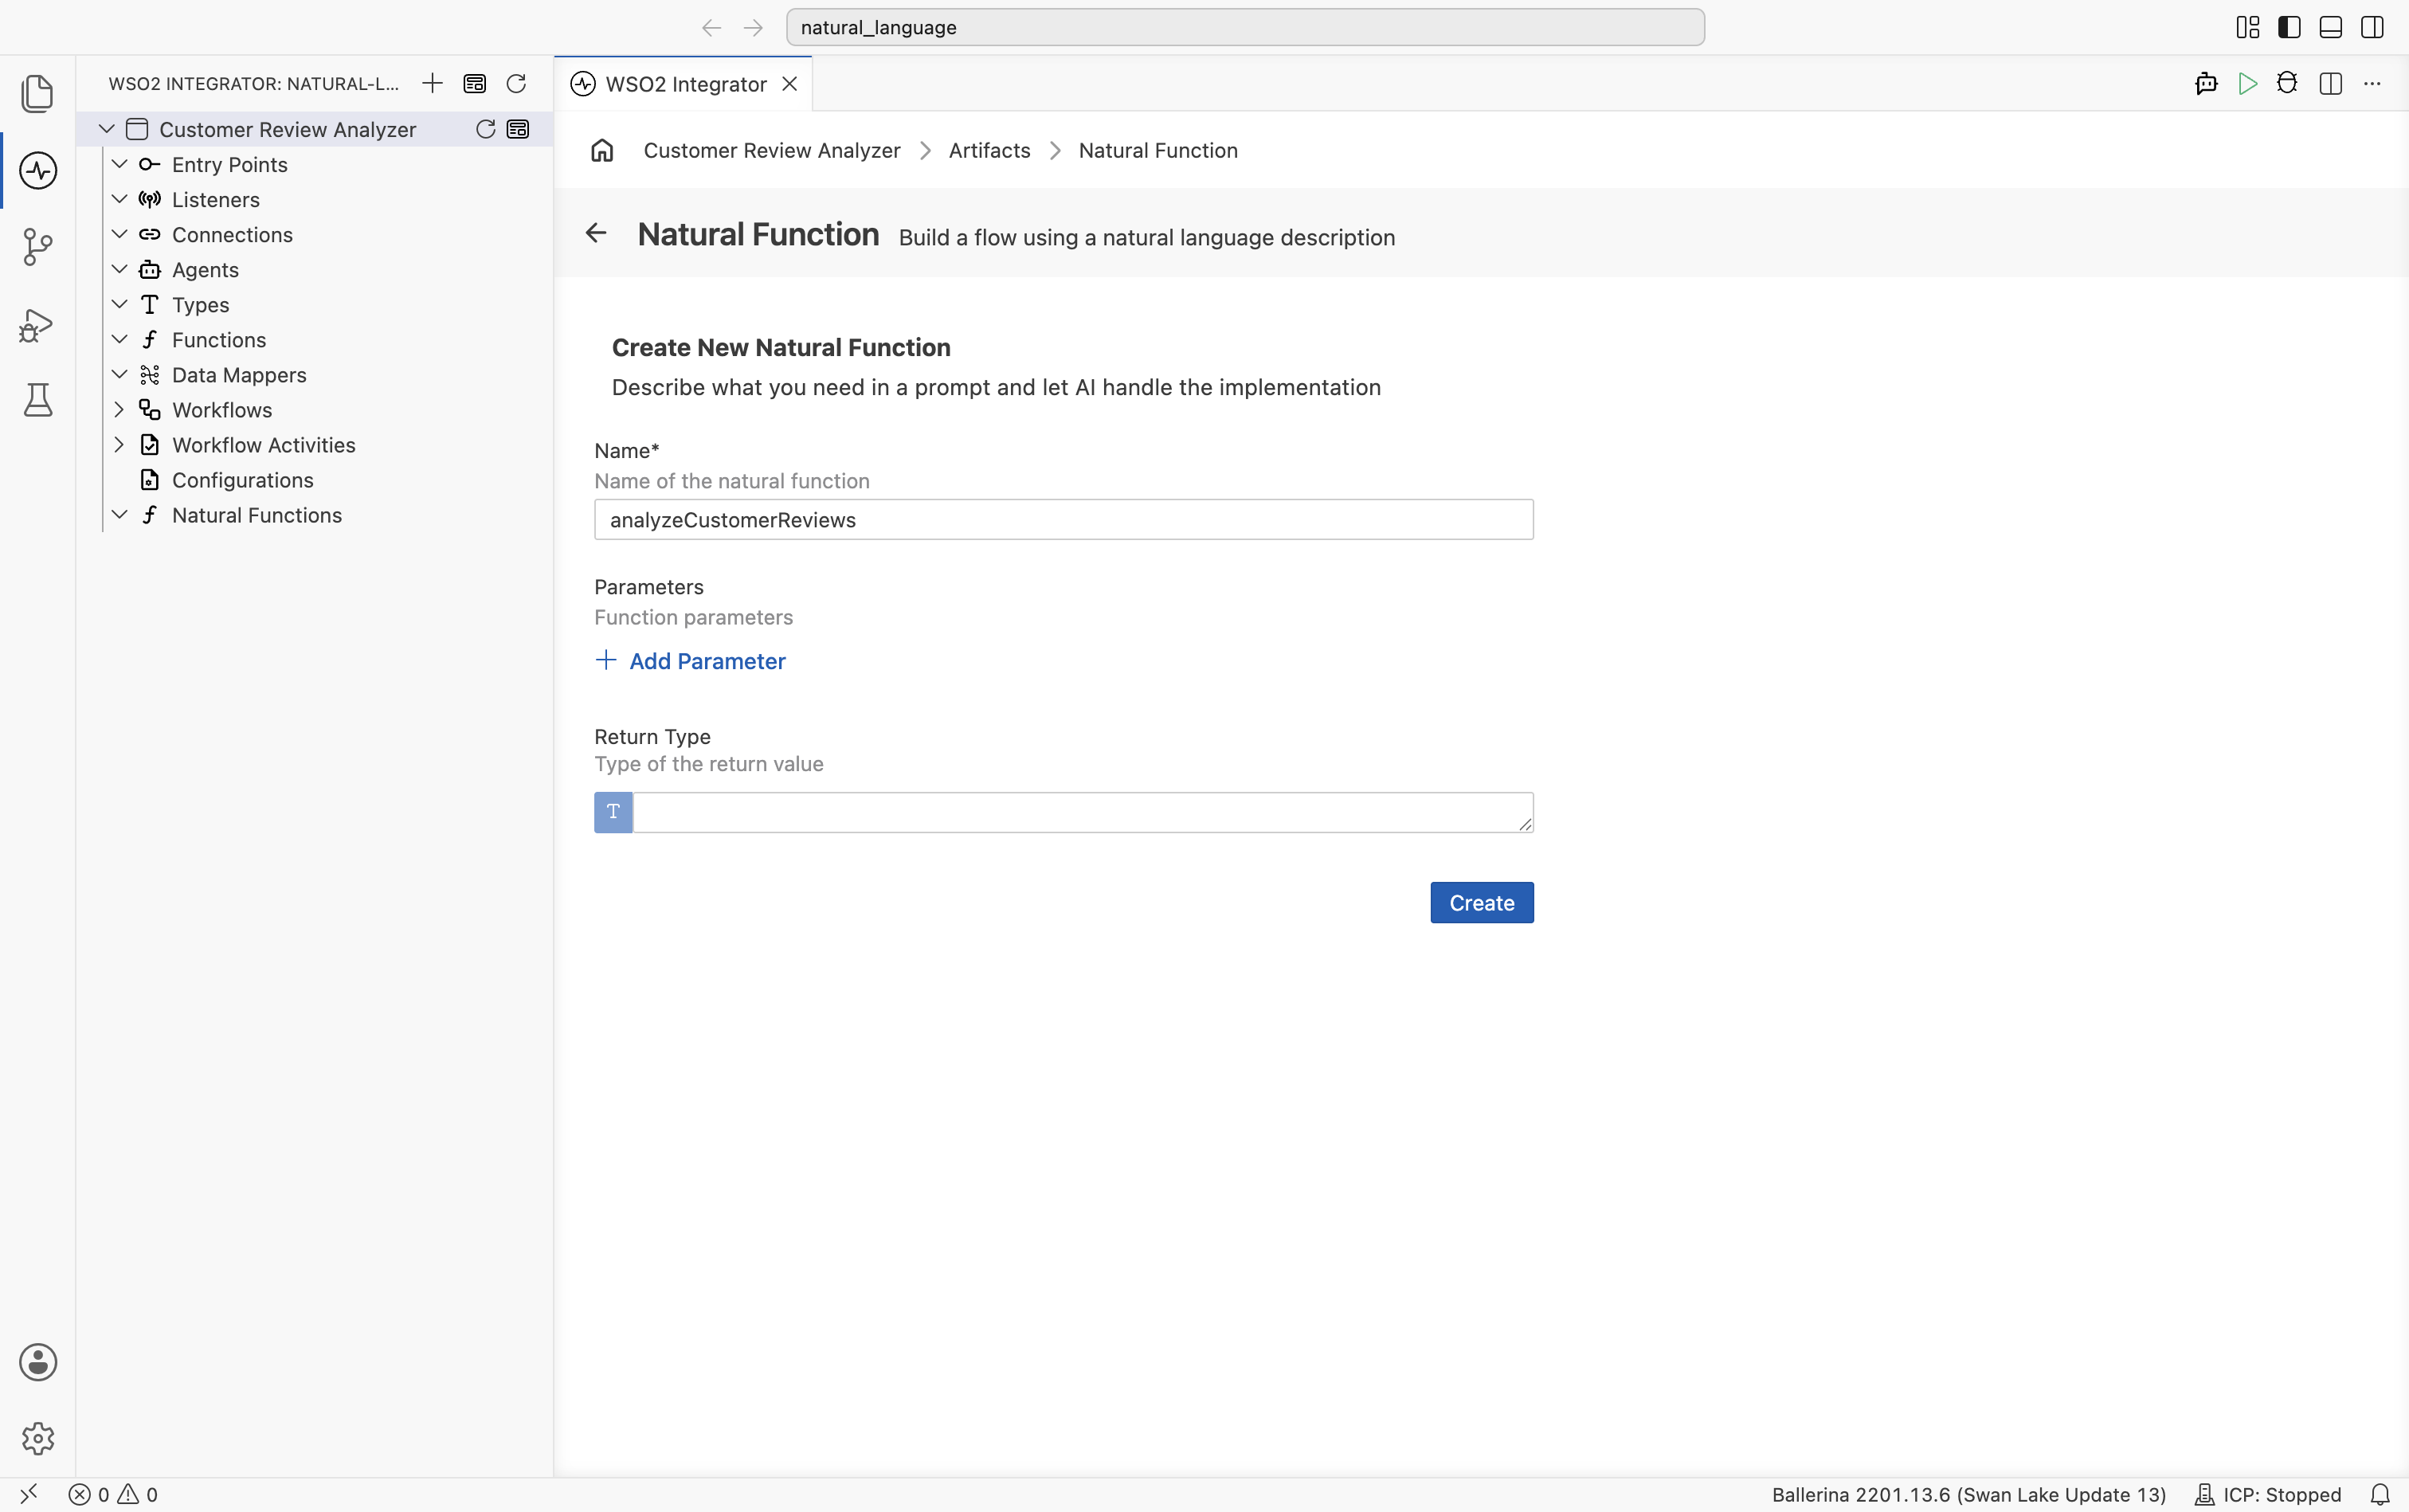Screen dimensions: 2409x1512
Task: Click back arrow beside Natural Function heading
Action: 596,233
